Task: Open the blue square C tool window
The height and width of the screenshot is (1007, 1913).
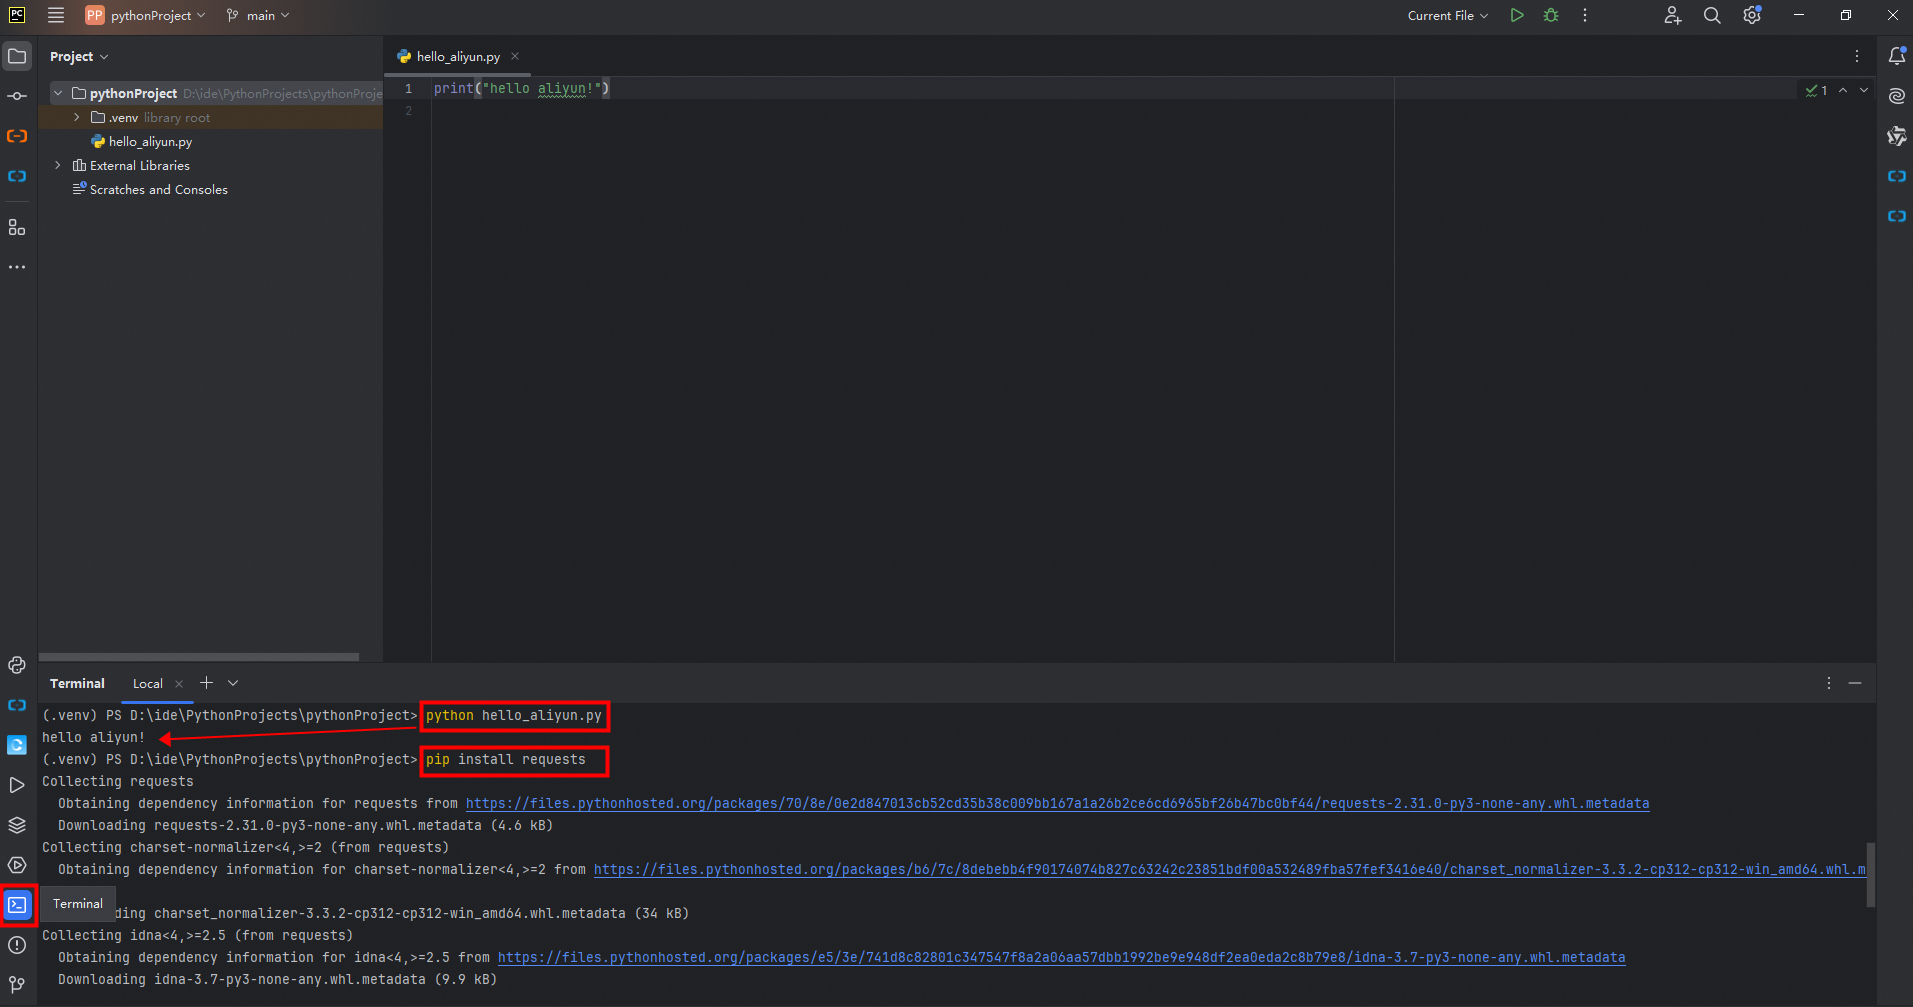Action: tap(17, 745)
